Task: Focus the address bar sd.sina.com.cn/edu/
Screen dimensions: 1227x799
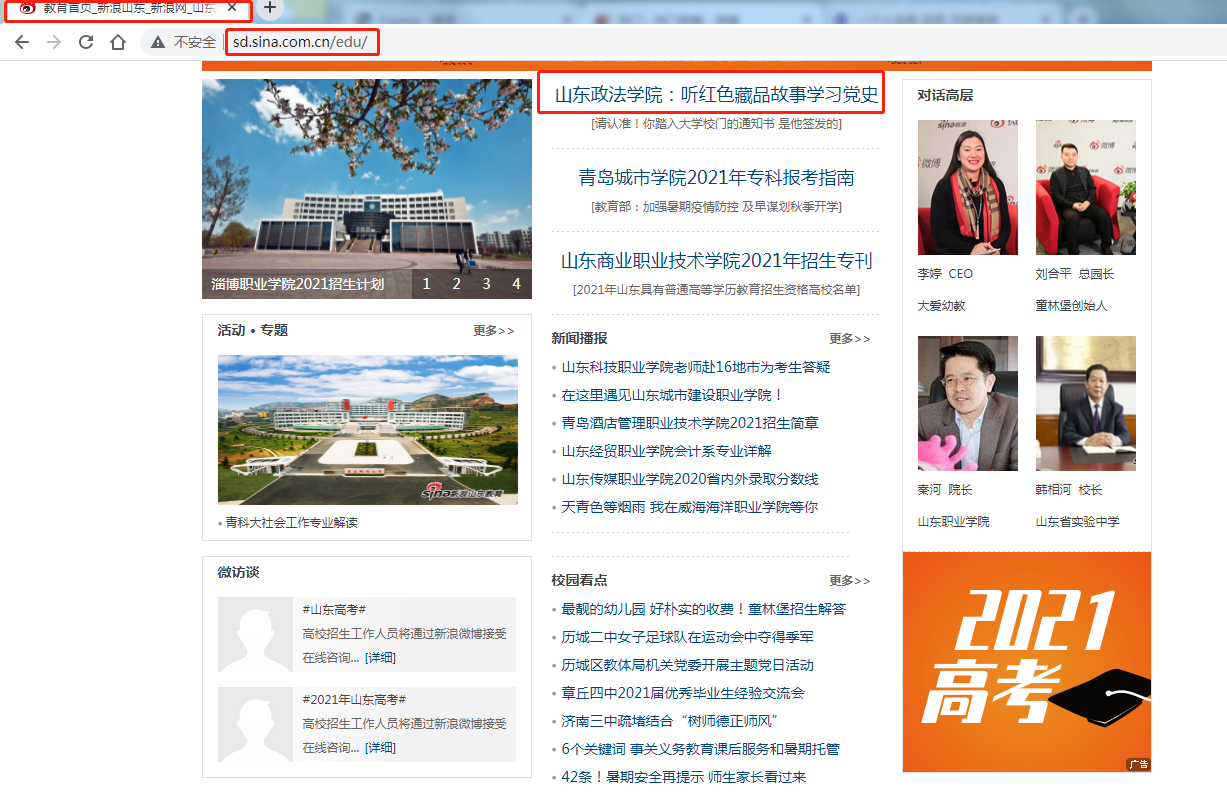Action: click(x=301, y=42)
